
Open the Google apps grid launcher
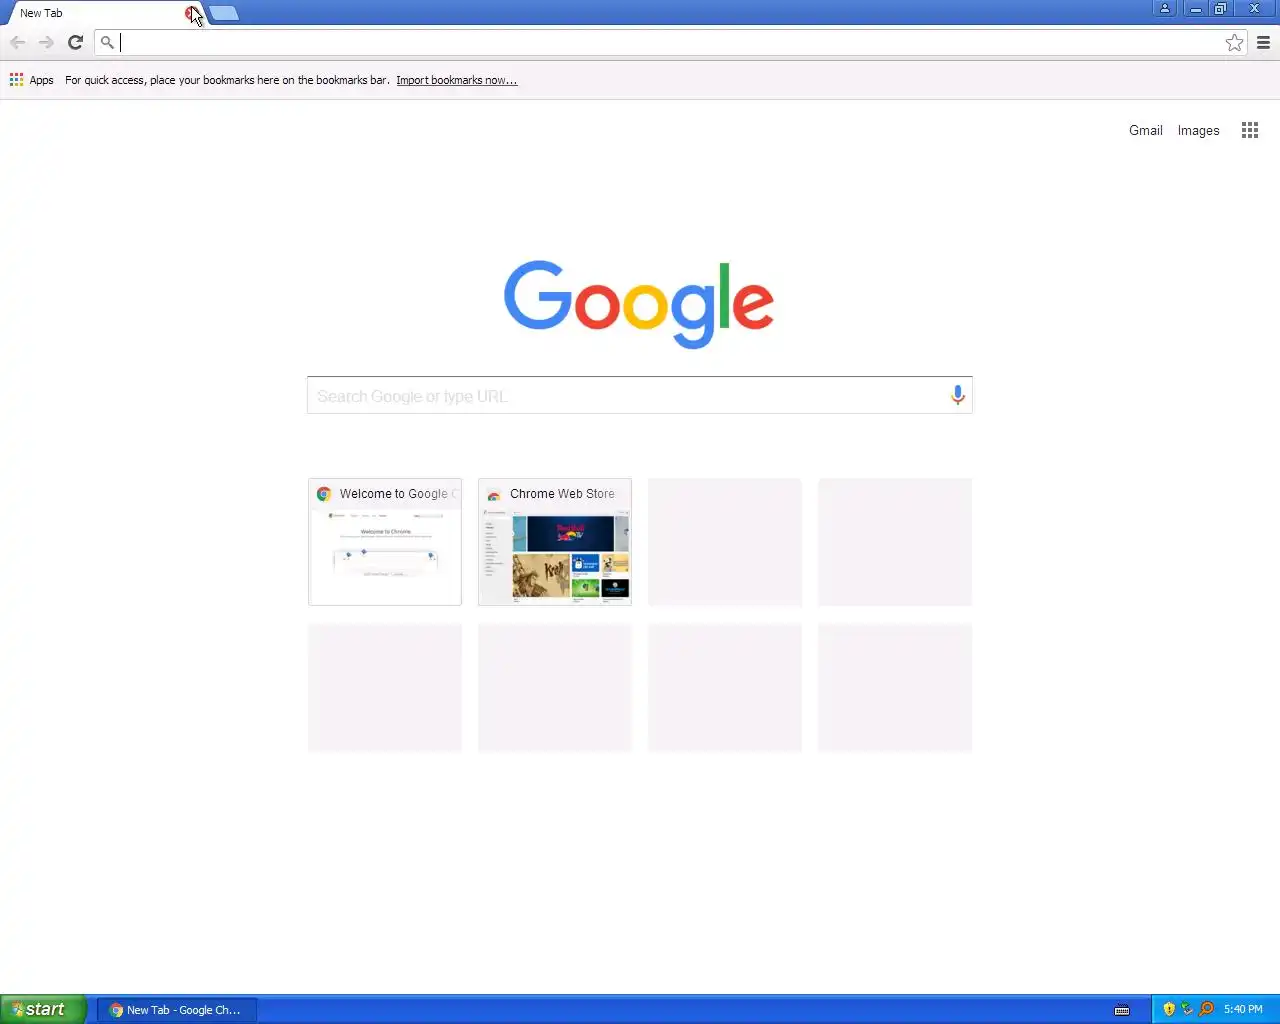(x=1249, y=130)
